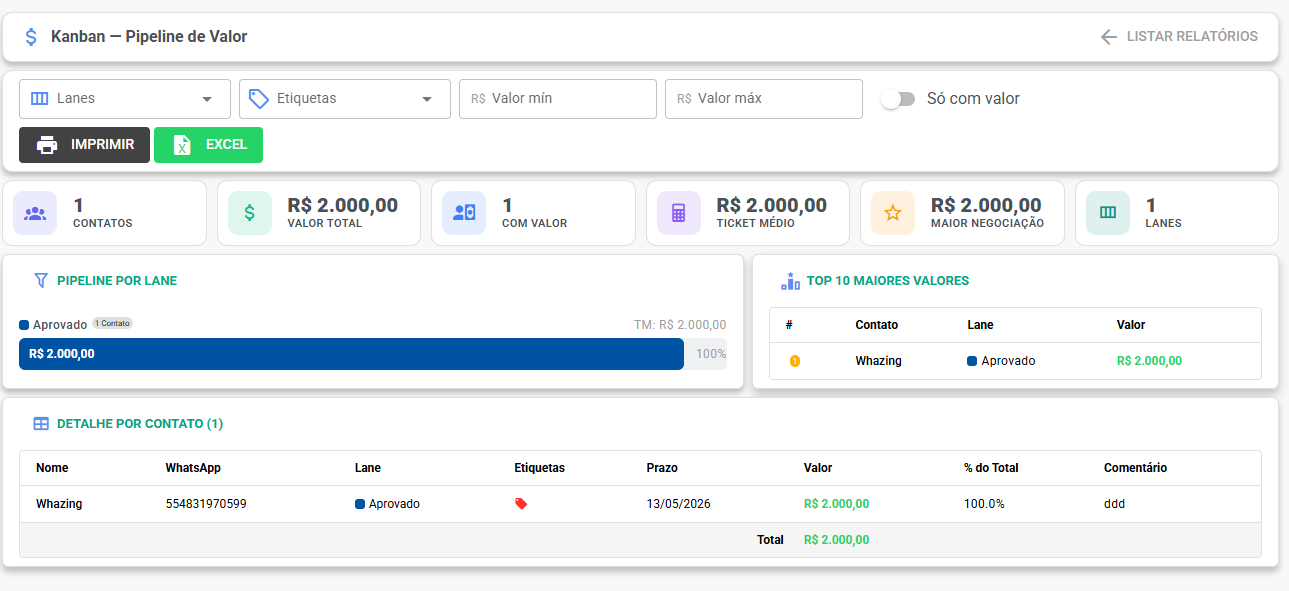Click Whazing name in Detalhe por Contato table
The width and height of the screenshot is (1289, 591).
coord(59,504)
